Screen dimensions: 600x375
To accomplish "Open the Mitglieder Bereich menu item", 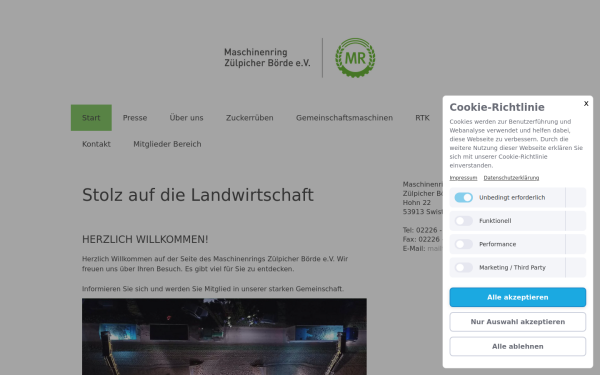I will point(167,144).
